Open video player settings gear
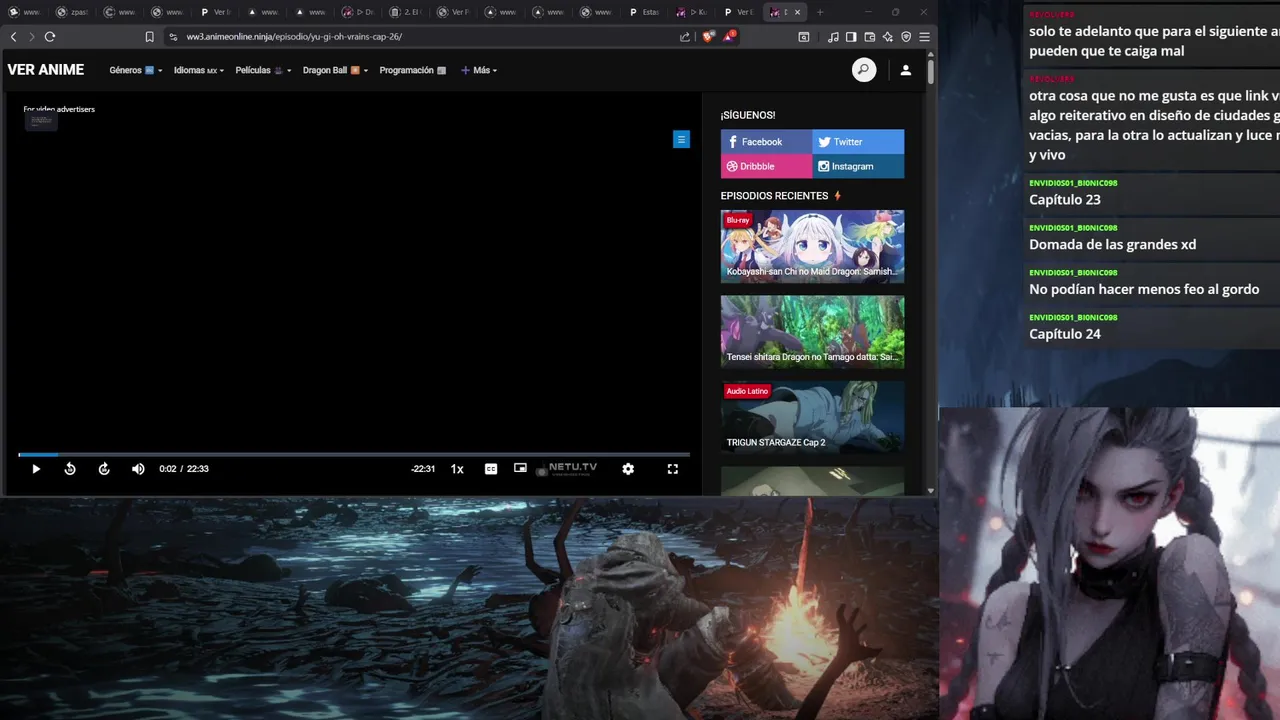Screen dimensions: 1280x720 tap(628, 469)
